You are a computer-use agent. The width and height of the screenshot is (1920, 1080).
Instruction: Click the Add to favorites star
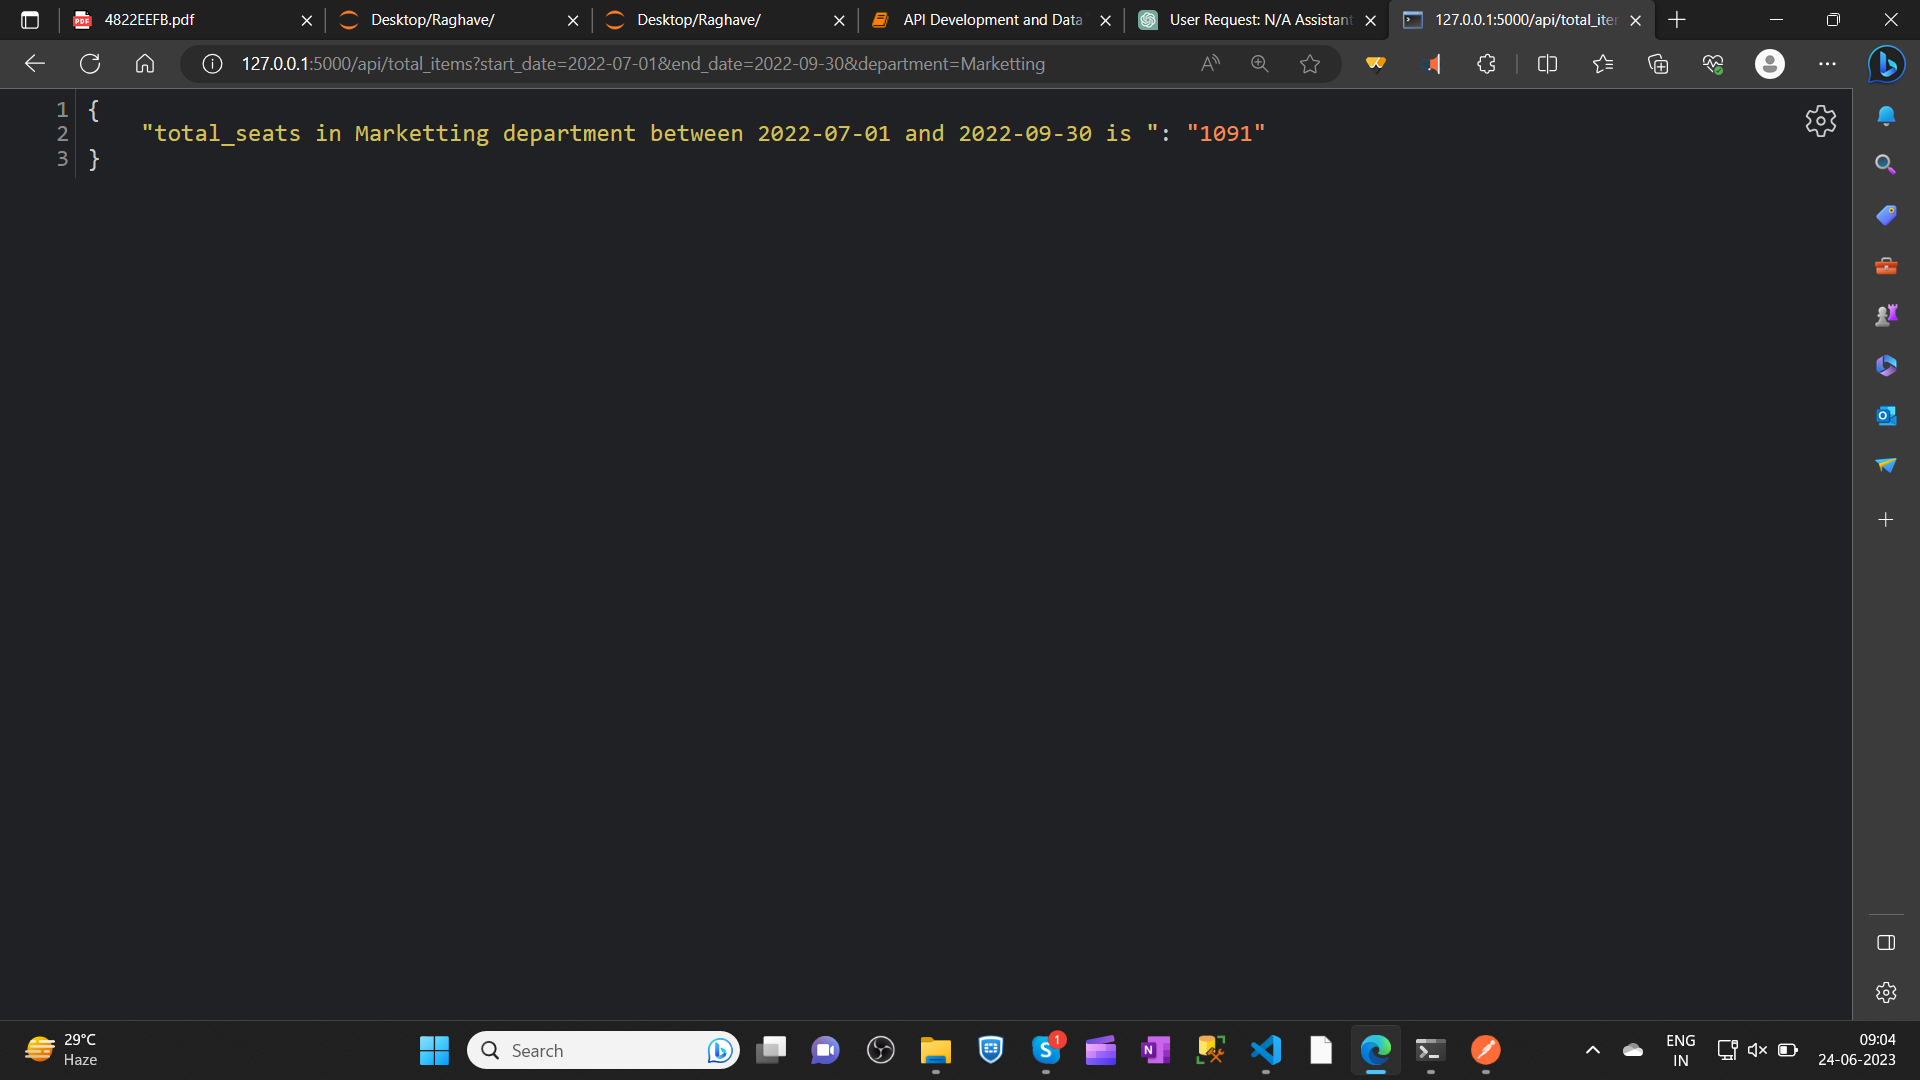tap(1310, 63)
